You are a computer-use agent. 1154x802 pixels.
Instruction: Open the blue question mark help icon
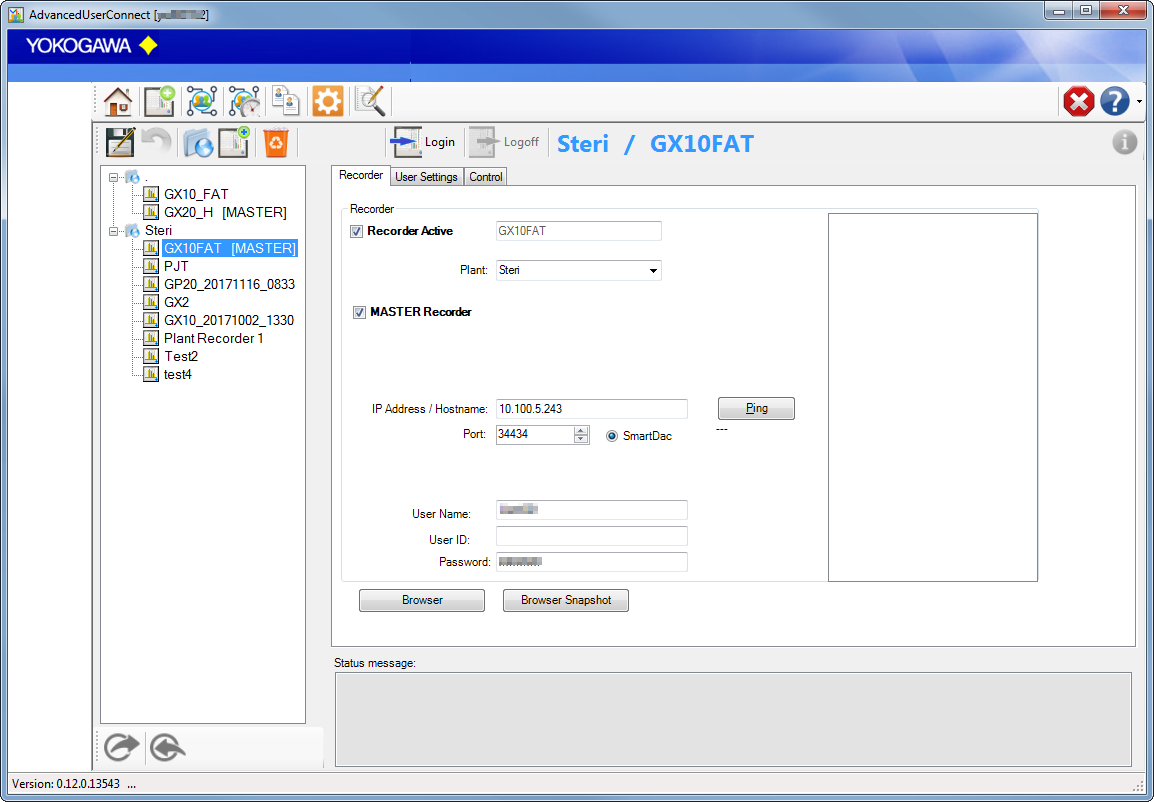[x=1115, y=102]
